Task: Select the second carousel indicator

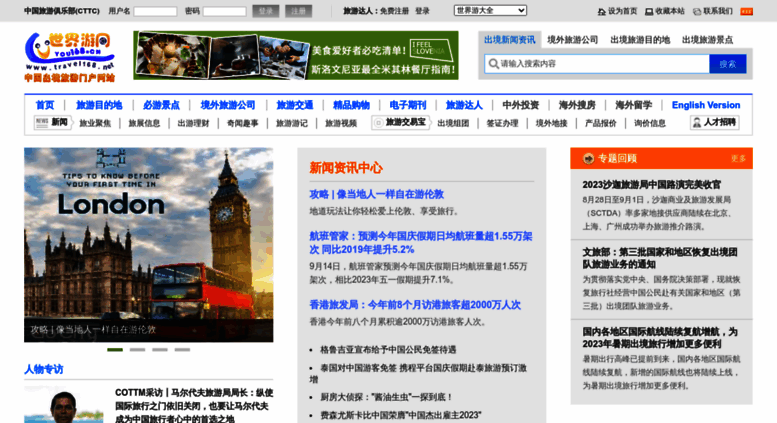Action: [137, 350]
